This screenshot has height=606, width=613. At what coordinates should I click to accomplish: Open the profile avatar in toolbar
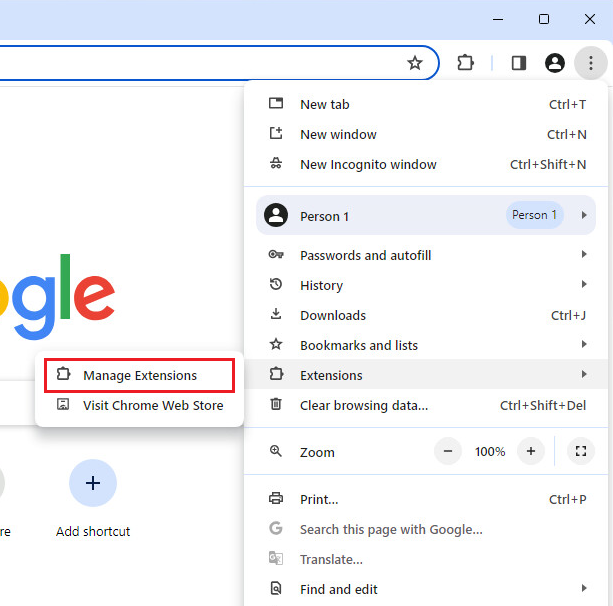(x=555, y=63)
